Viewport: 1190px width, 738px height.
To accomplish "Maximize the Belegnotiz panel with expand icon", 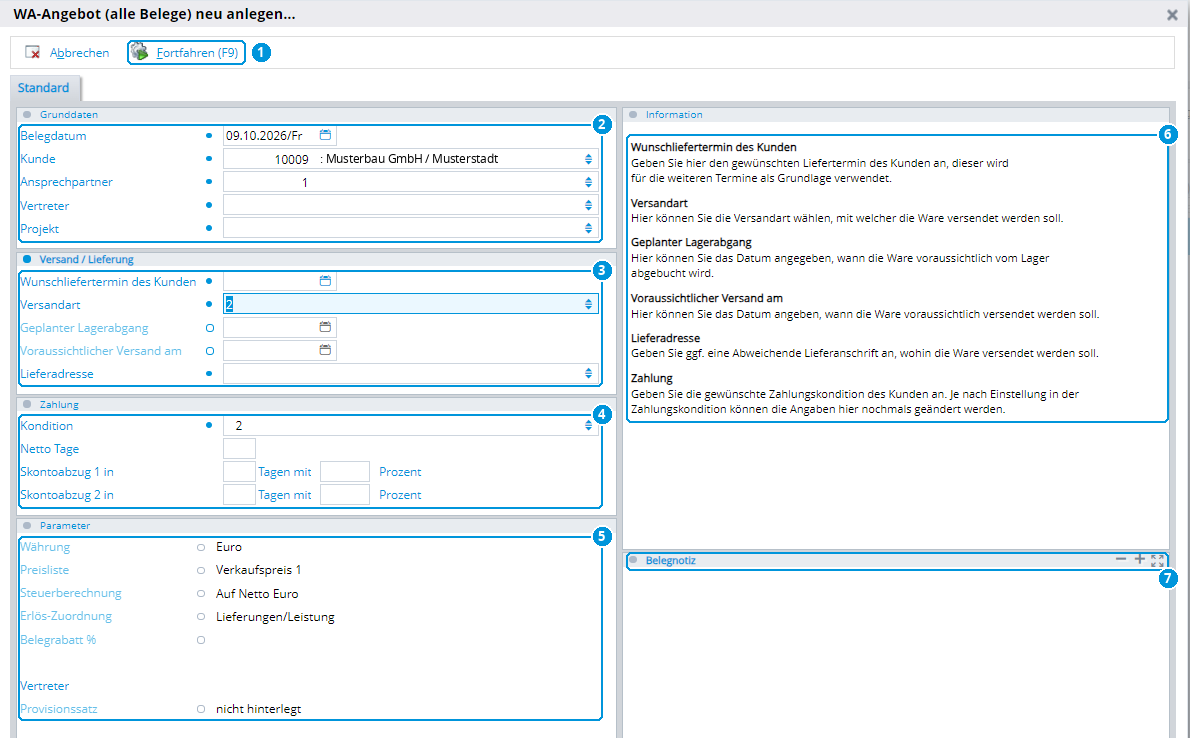I will click(x=1157, y=560).
